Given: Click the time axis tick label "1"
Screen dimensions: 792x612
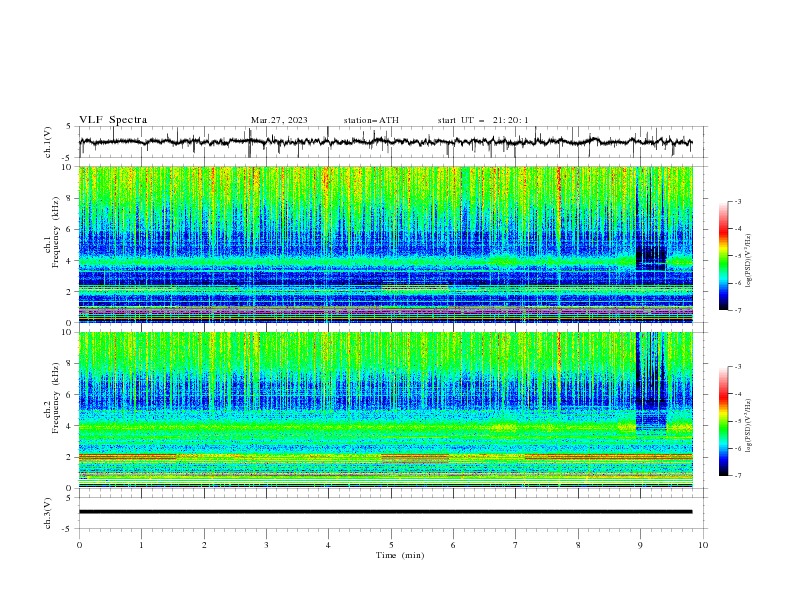Looking at the screenshot, I should [x=141, y=545].
